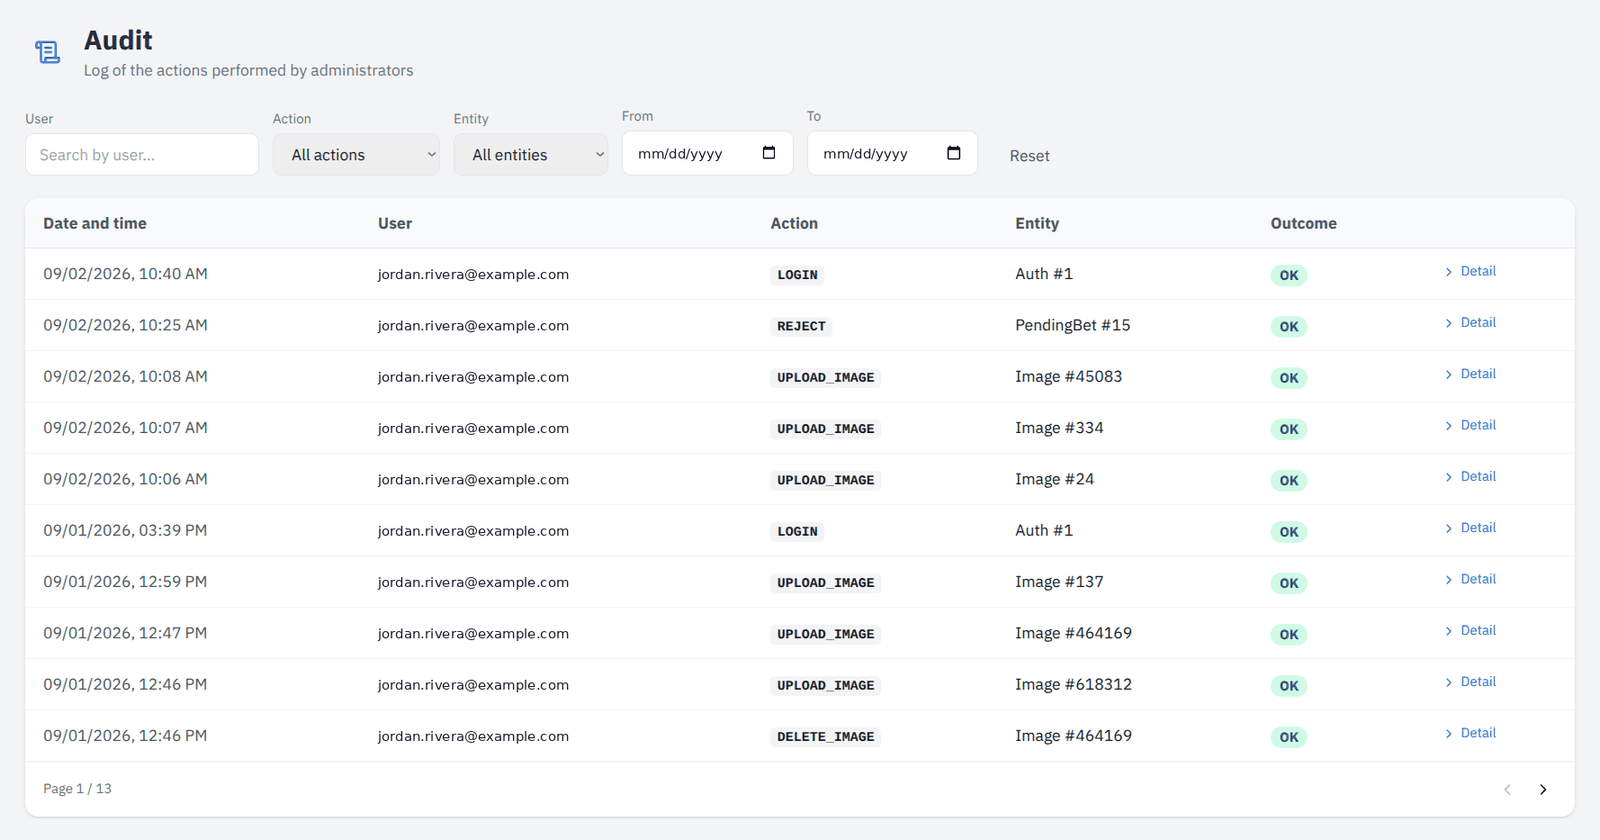
Task: Click user email in 10:06 AM row
Action: pyautogui.click(x=473, y=479)
